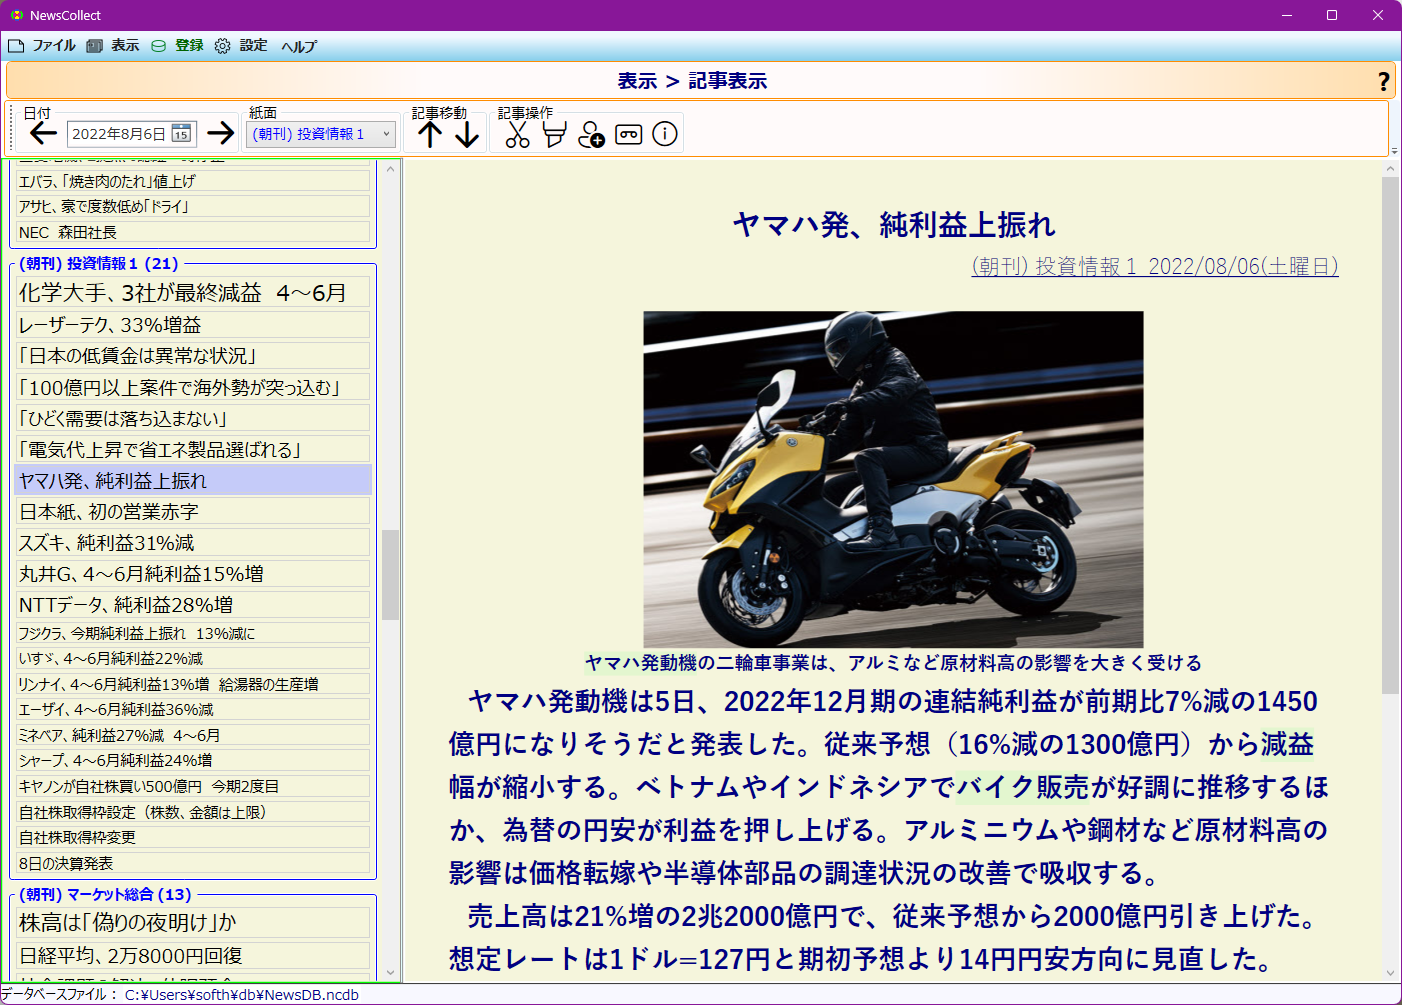The width and height of the screenshot is (1402, 1005).
Task: Open help with the question mark icon
Action: coord(1383,81)
